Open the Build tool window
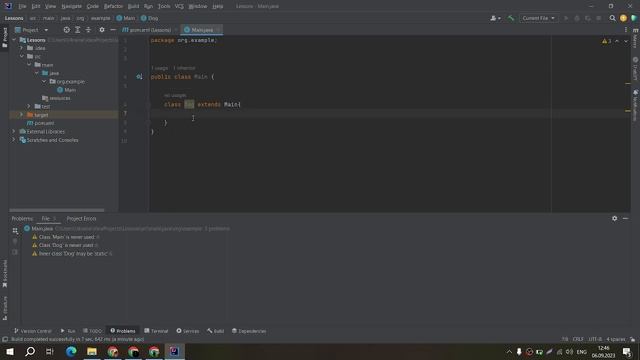The image size is (640, 360). [x=216, y=331]
